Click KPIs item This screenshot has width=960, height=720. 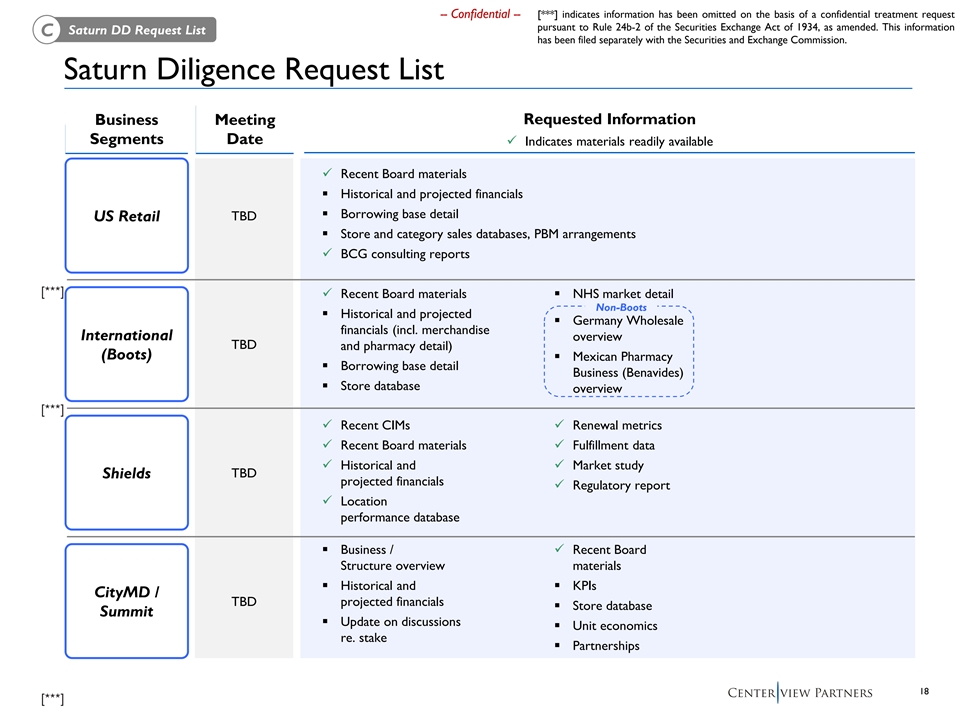[584, 585]
